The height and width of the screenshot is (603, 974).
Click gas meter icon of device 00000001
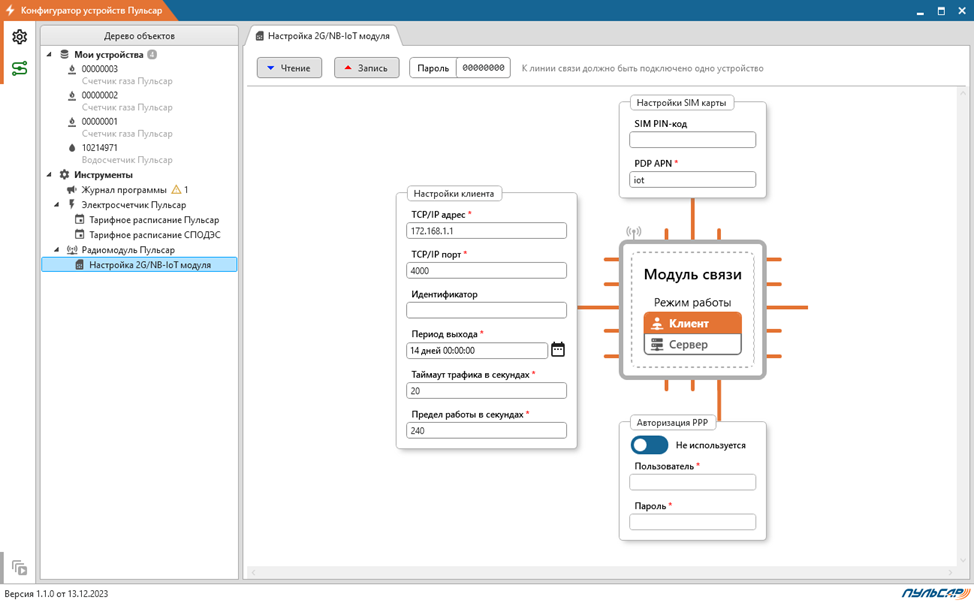[72, 122]
